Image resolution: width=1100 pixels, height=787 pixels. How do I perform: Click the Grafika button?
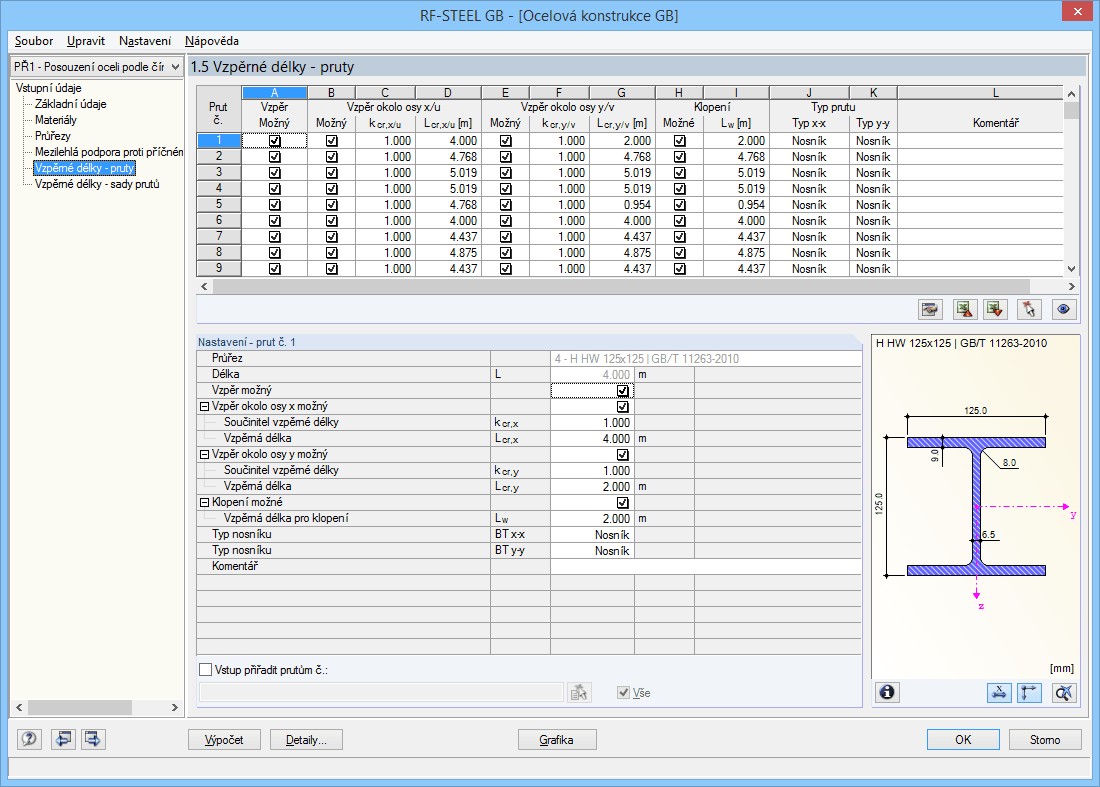[x=557, y=739]
